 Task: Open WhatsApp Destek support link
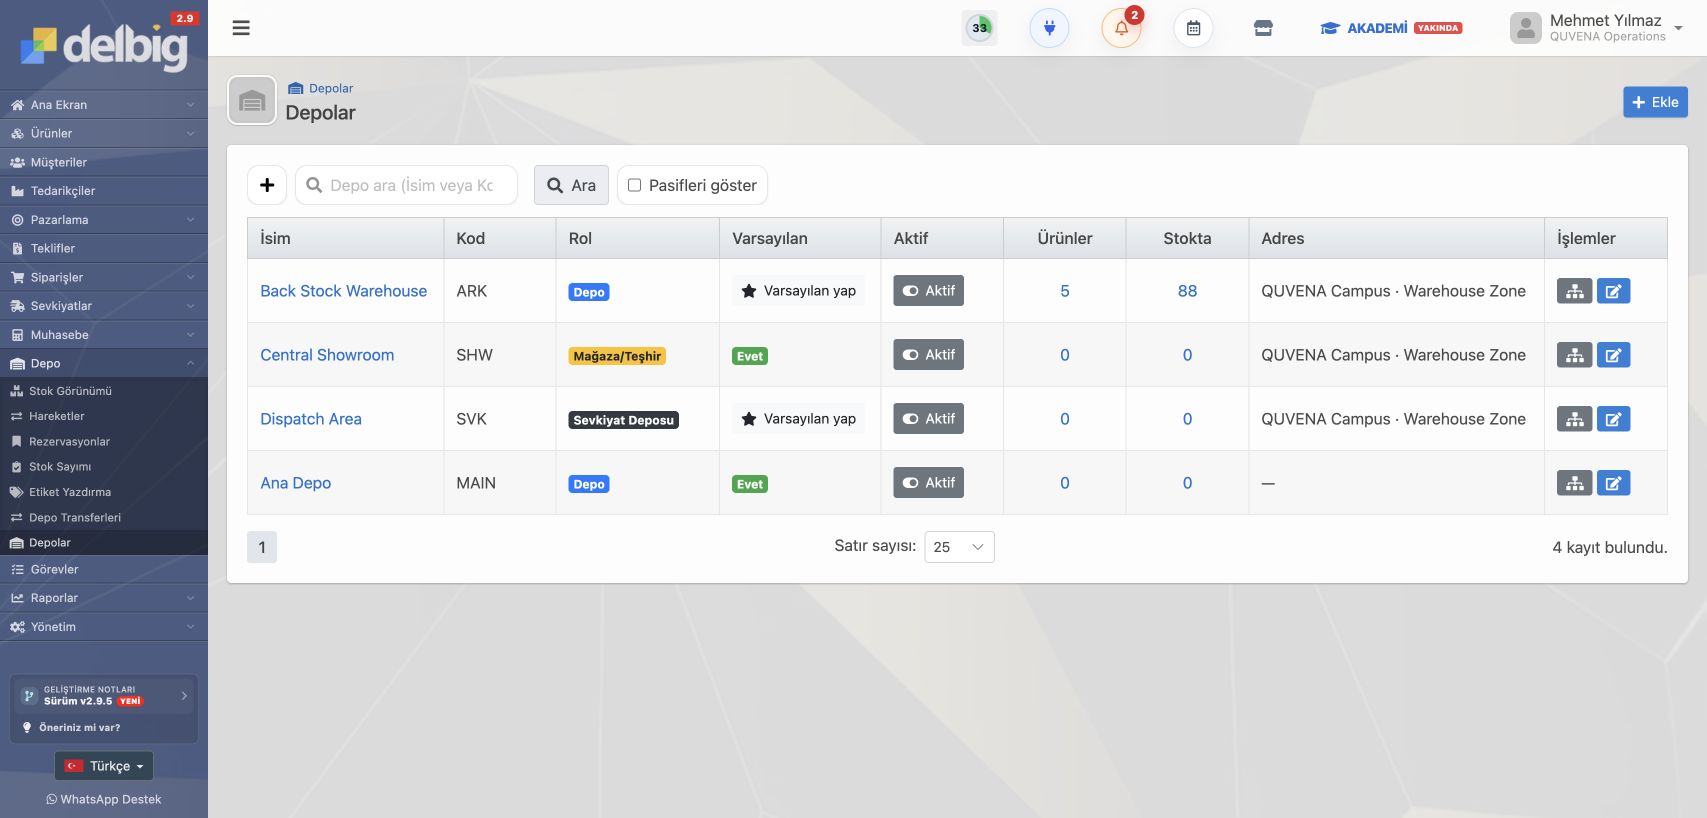tap(104, 799)
